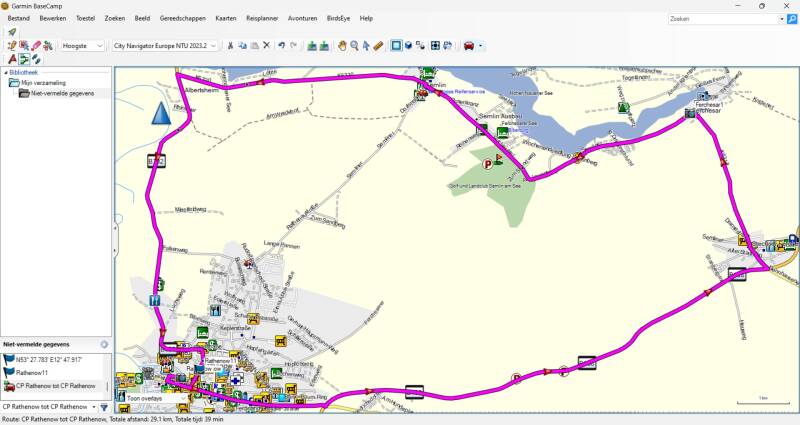Image resolution: width=800 pixels, height=425 pixels.
Task: Click the undo arrow icon
Action: 281,45
